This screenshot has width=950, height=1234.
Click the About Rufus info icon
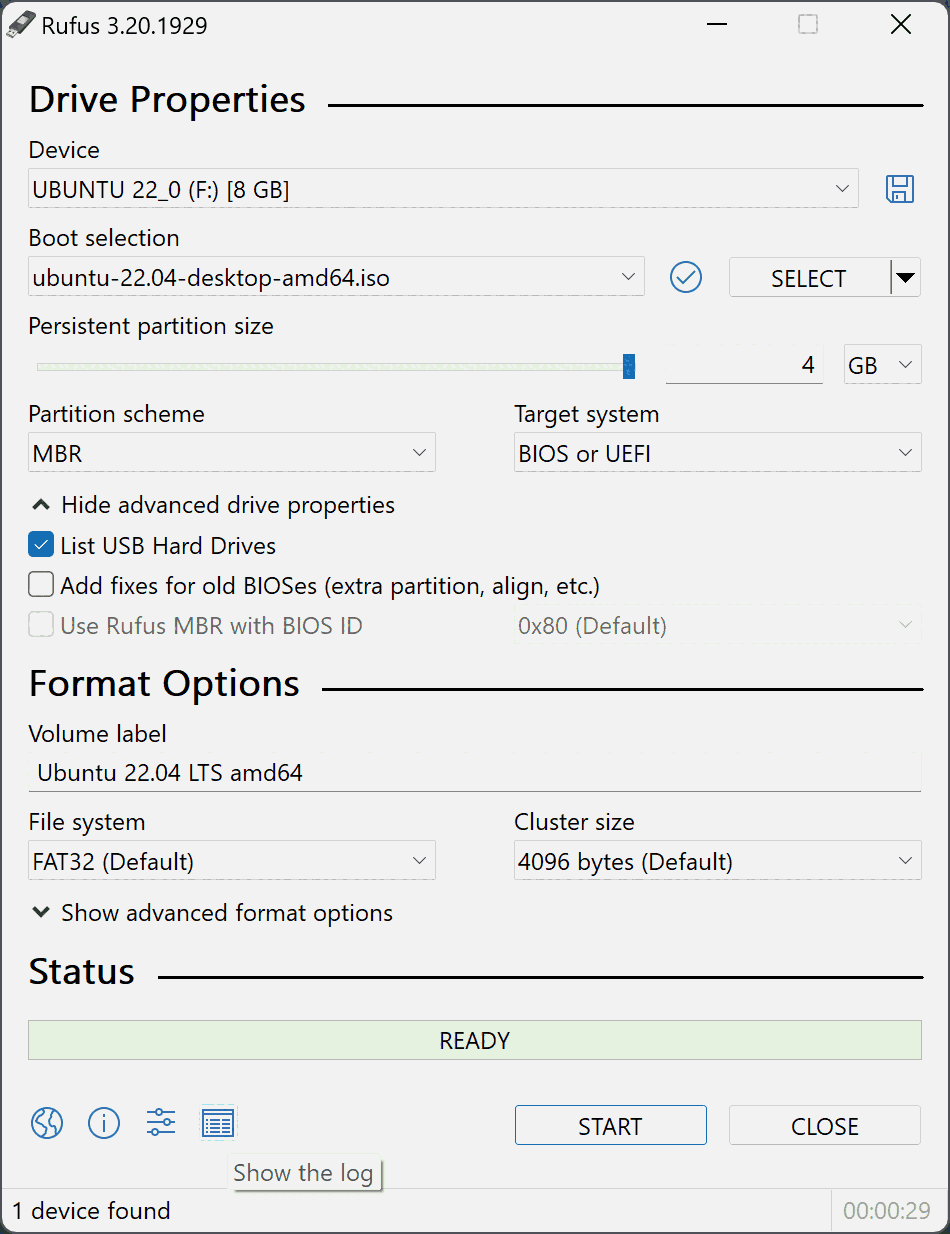(x=104, y=1123)
